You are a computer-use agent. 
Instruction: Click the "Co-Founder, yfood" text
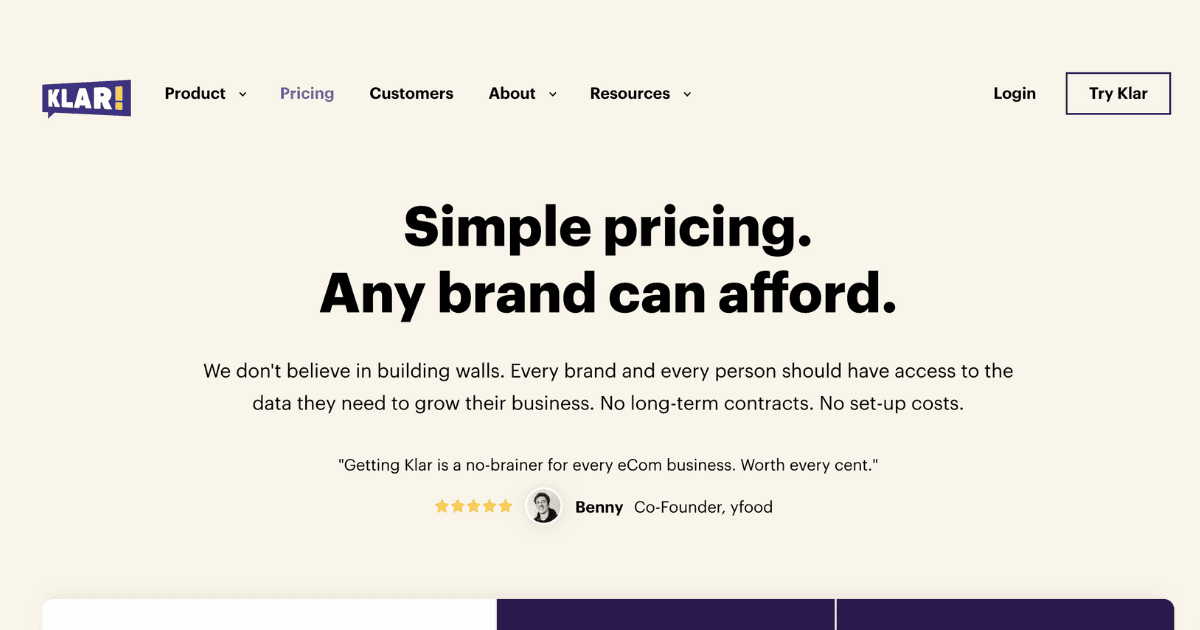(703, 507)
